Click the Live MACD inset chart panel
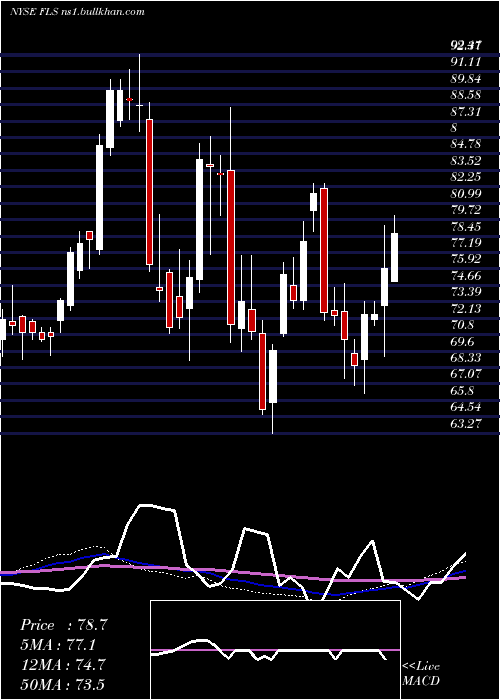 click(275, 650)
